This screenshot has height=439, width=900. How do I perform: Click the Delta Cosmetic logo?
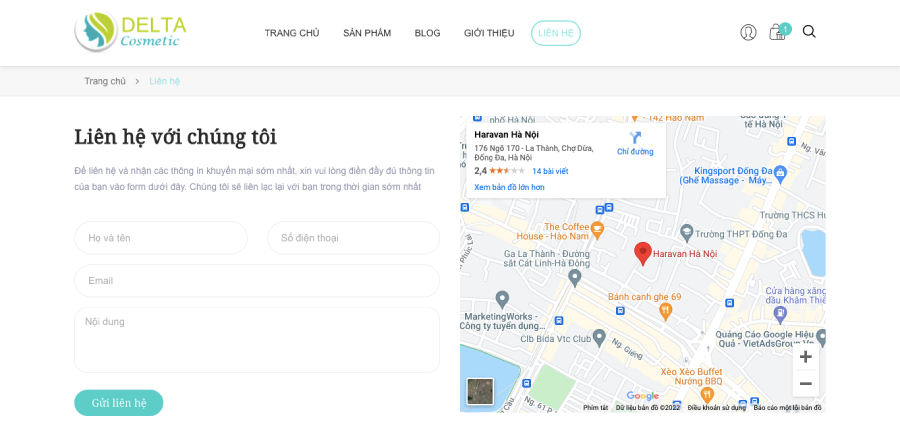click(x=130, y=32)
